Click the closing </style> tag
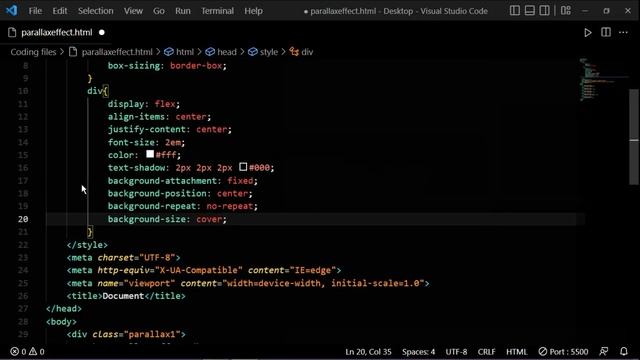This screenshot has height=360, width=640. (x=87, y=244)
